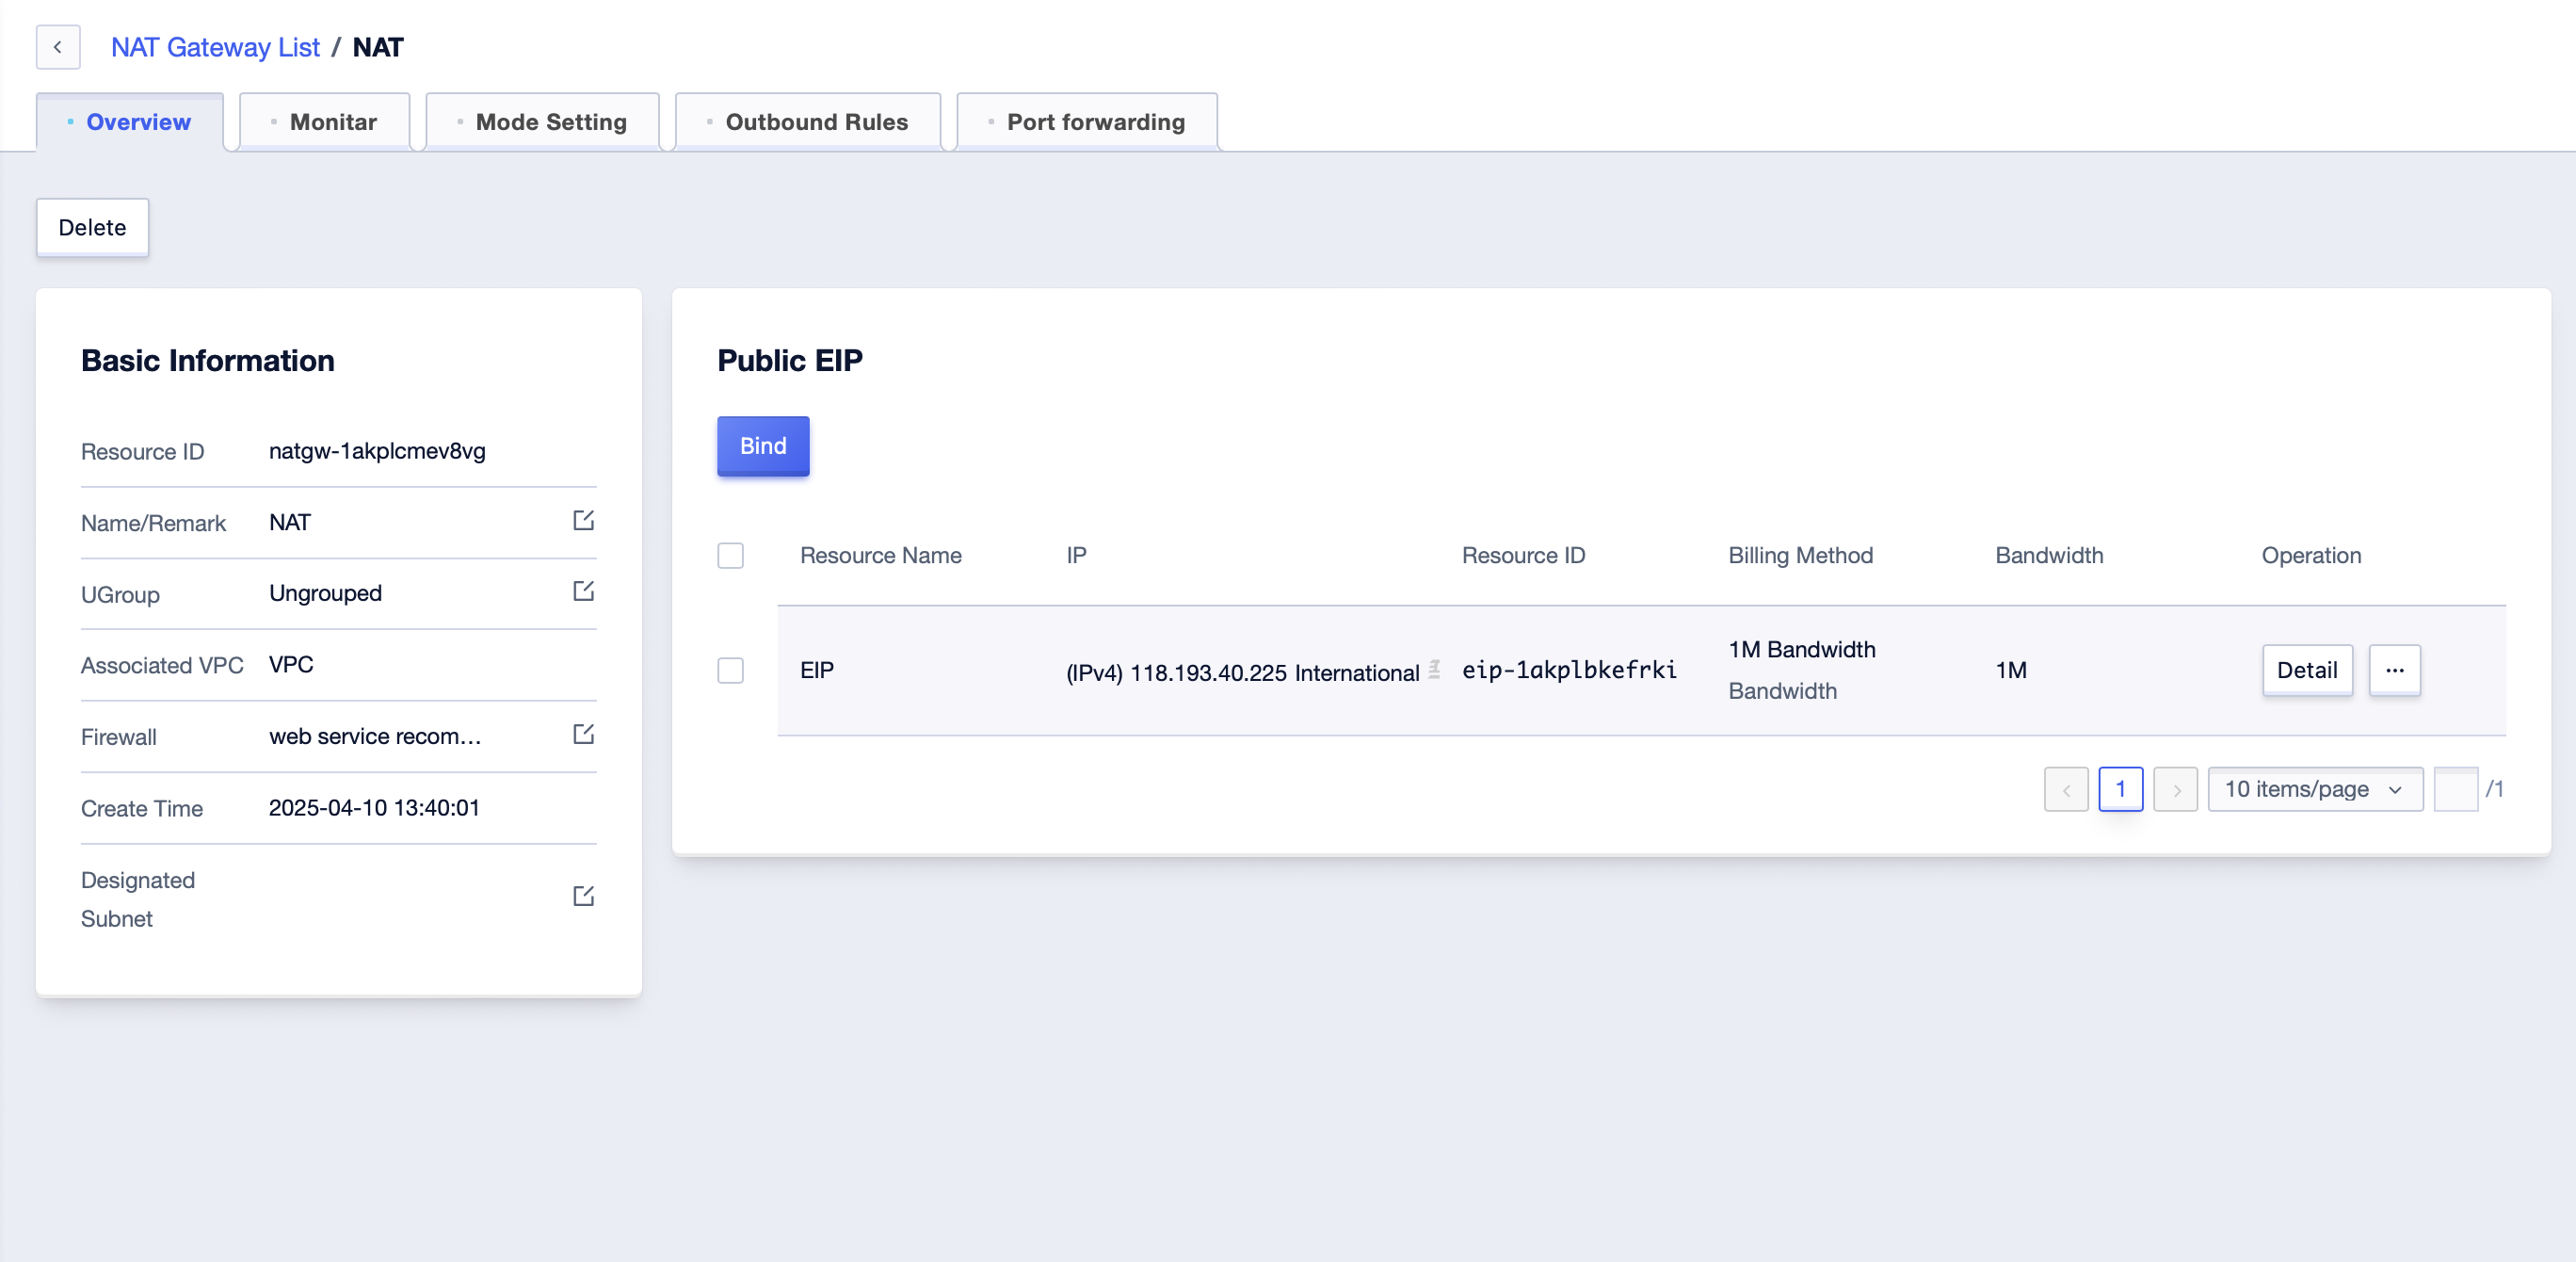Switch to the Port forwarding tab
2576x1262 pixels.
click(1087, 122)
